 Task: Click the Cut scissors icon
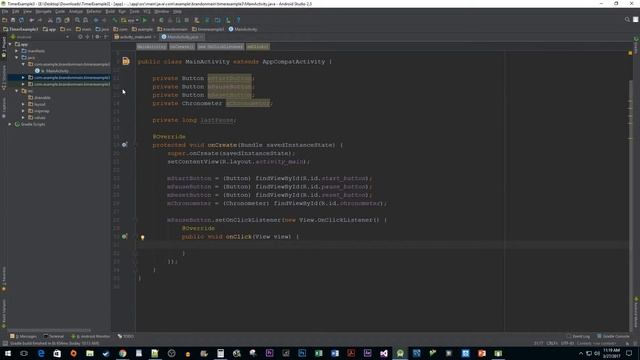(x=50, y=20)
